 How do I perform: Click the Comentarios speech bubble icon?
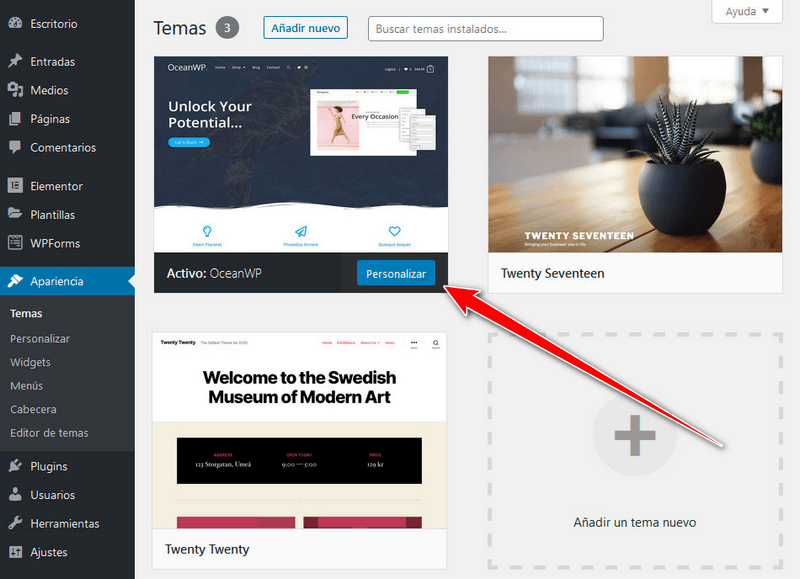15,147
